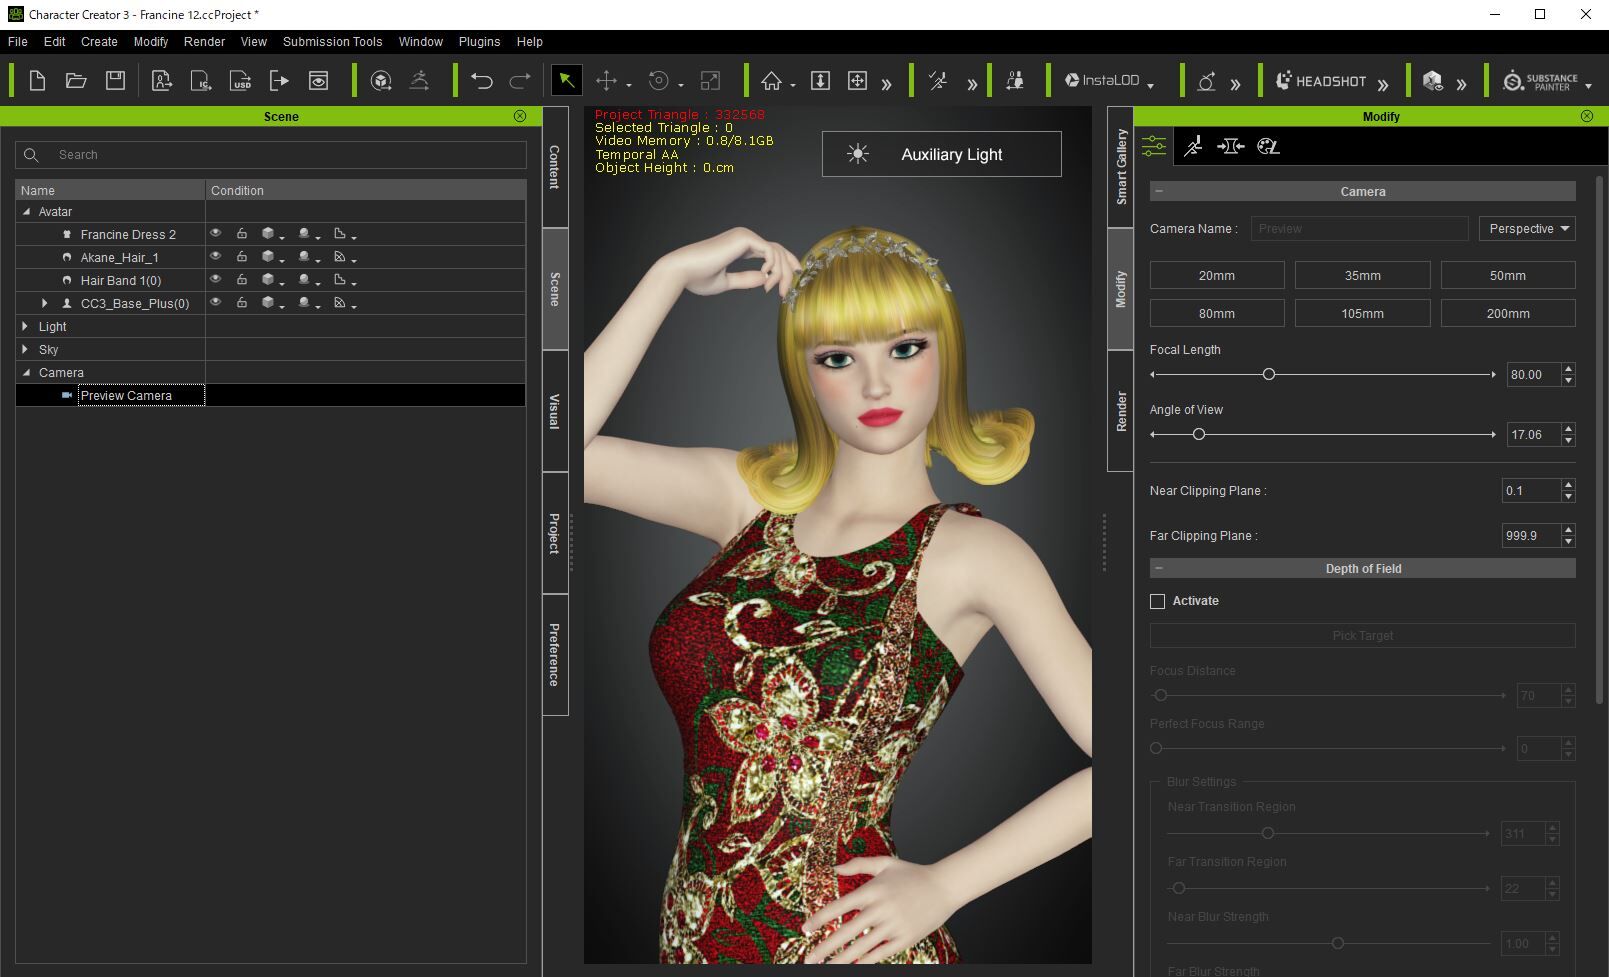Open the Perspective camera dropdown
The height and width of the screenshot is (977, 1609).
click(x=1527, y=229)
